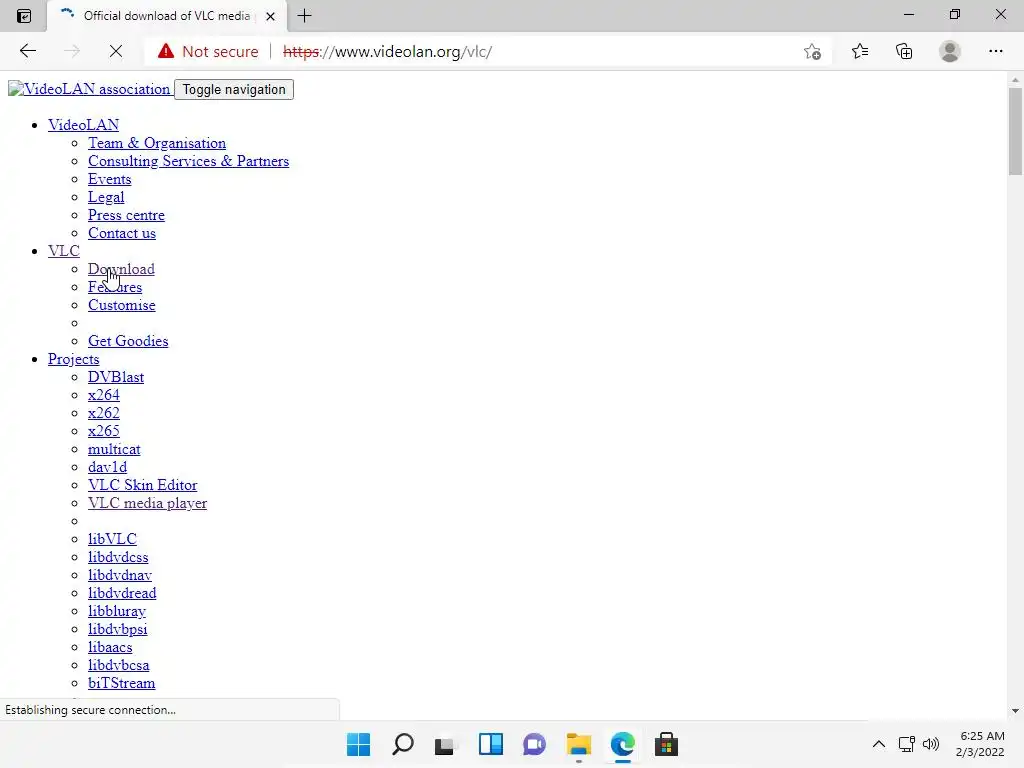Open the Projects link

pyautogui.click(x=73, y=359)
